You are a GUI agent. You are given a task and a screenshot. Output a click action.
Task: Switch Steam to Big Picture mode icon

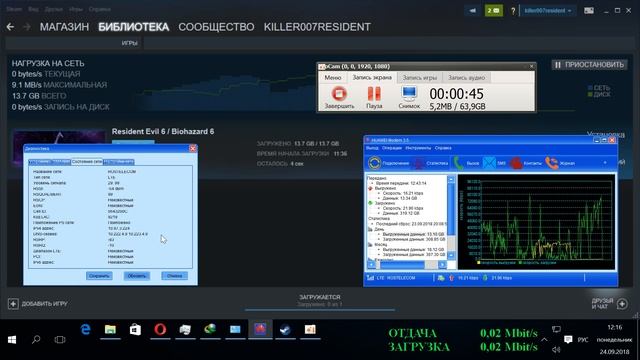click(x=589, y=11)
